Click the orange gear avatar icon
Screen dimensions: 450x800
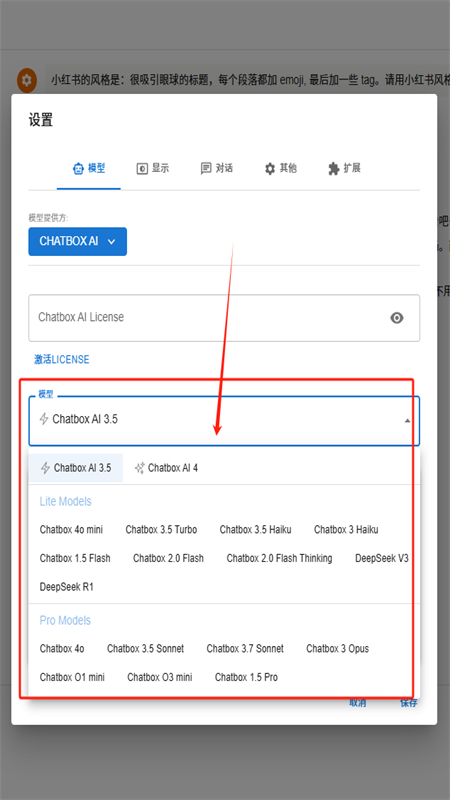click(27, 80)
